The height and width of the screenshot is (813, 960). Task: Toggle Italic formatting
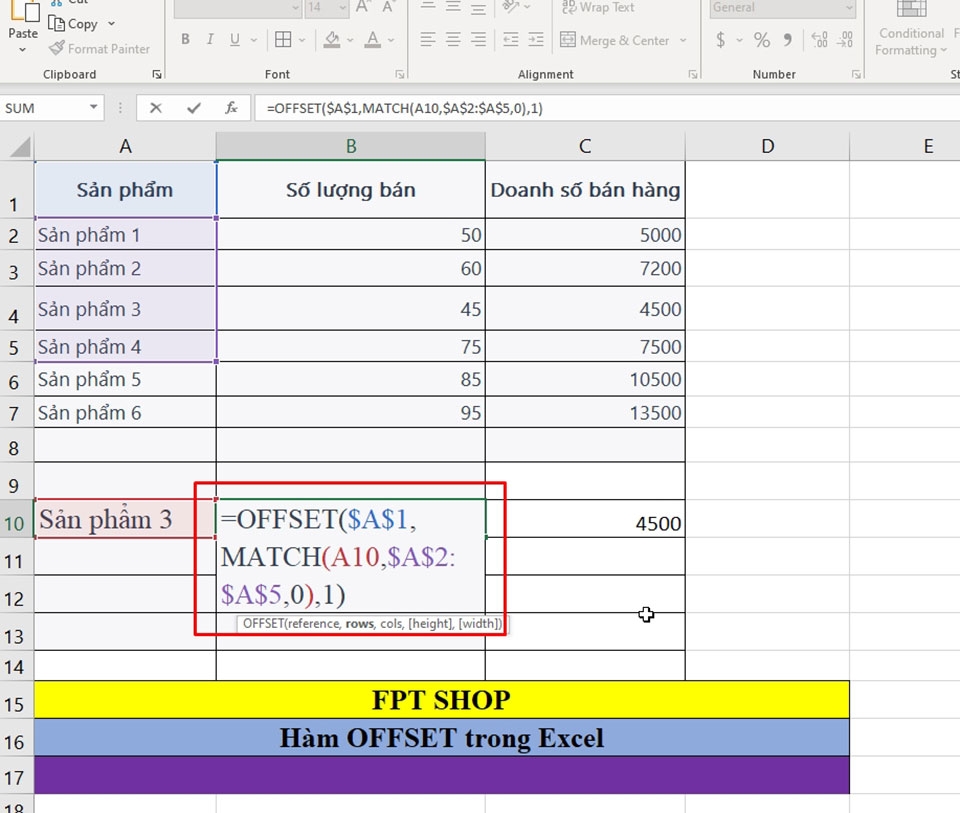click(x=210, y=40)
